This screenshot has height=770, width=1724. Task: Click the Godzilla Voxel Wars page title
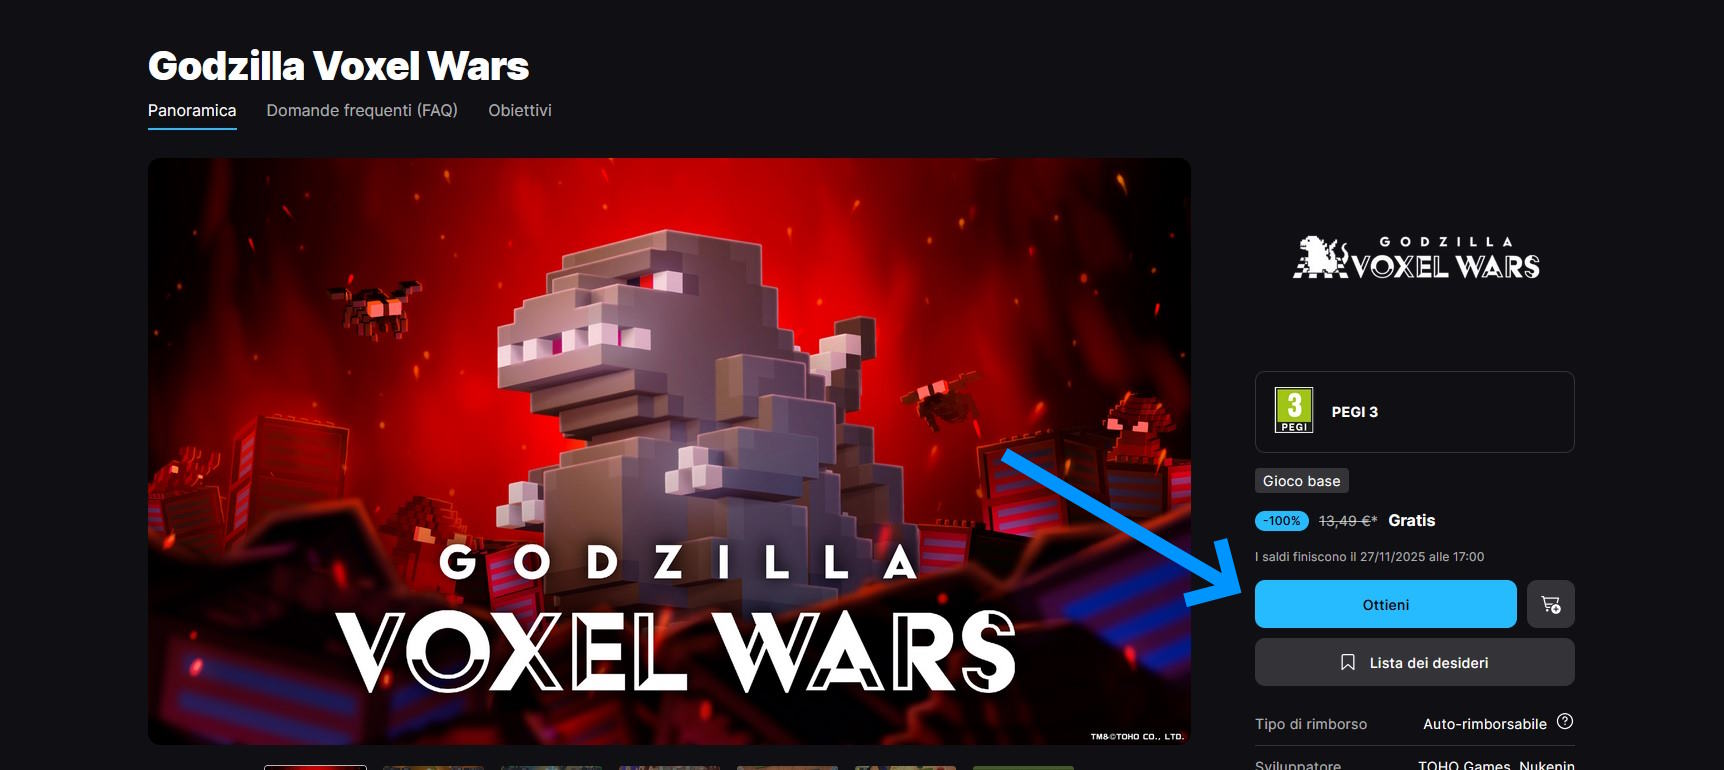coord(338,66)
